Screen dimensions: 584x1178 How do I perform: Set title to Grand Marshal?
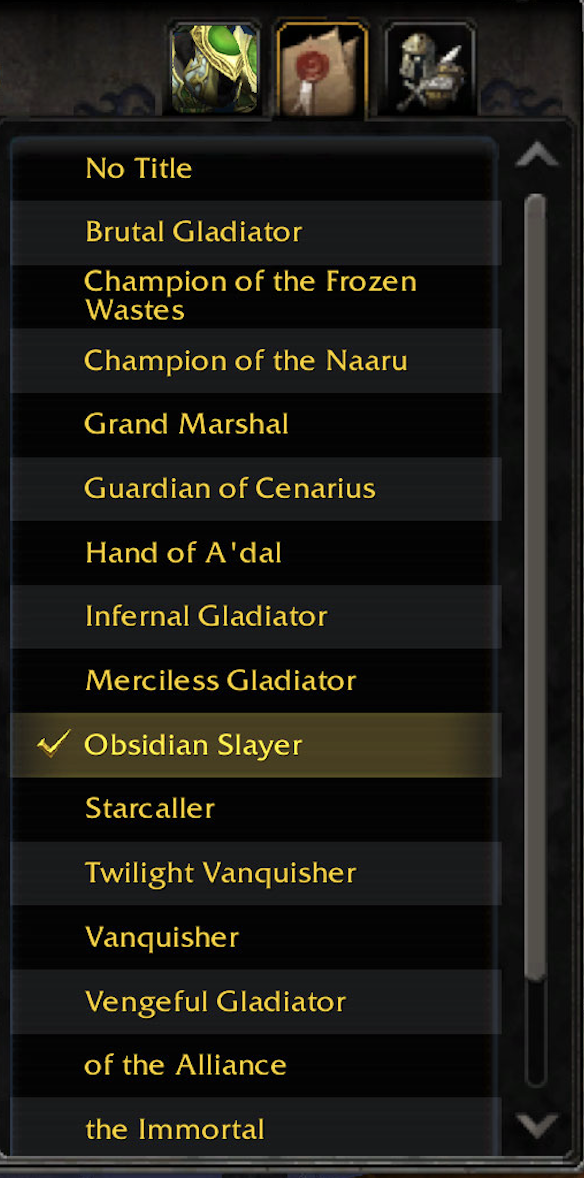click(x=256, y=424)
